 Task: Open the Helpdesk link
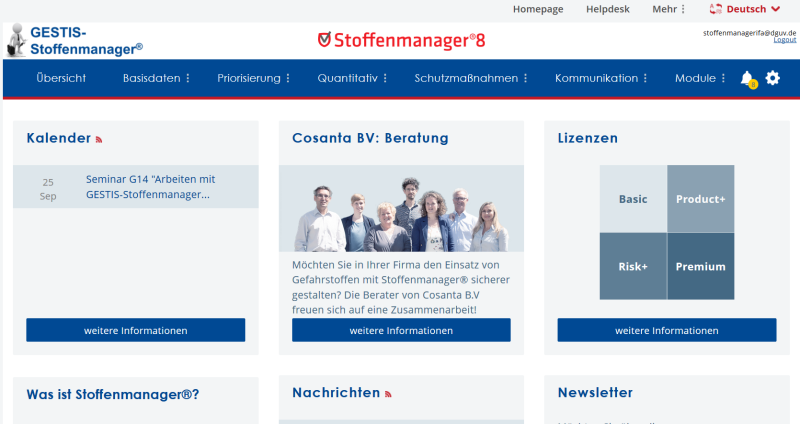point(608,9)
